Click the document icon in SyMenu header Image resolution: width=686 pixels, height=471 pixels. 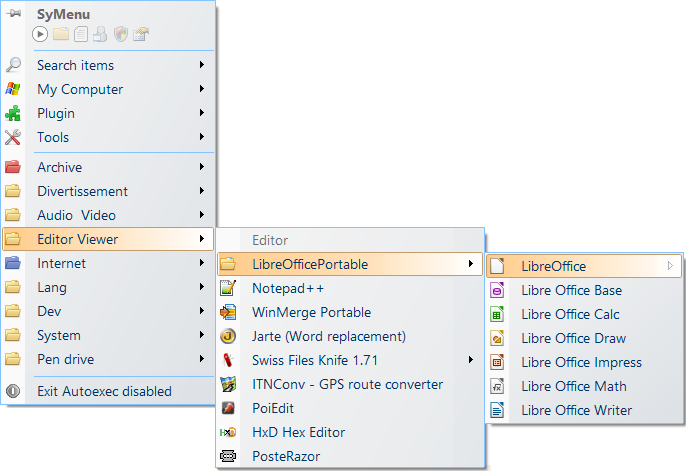pos(81,34)
